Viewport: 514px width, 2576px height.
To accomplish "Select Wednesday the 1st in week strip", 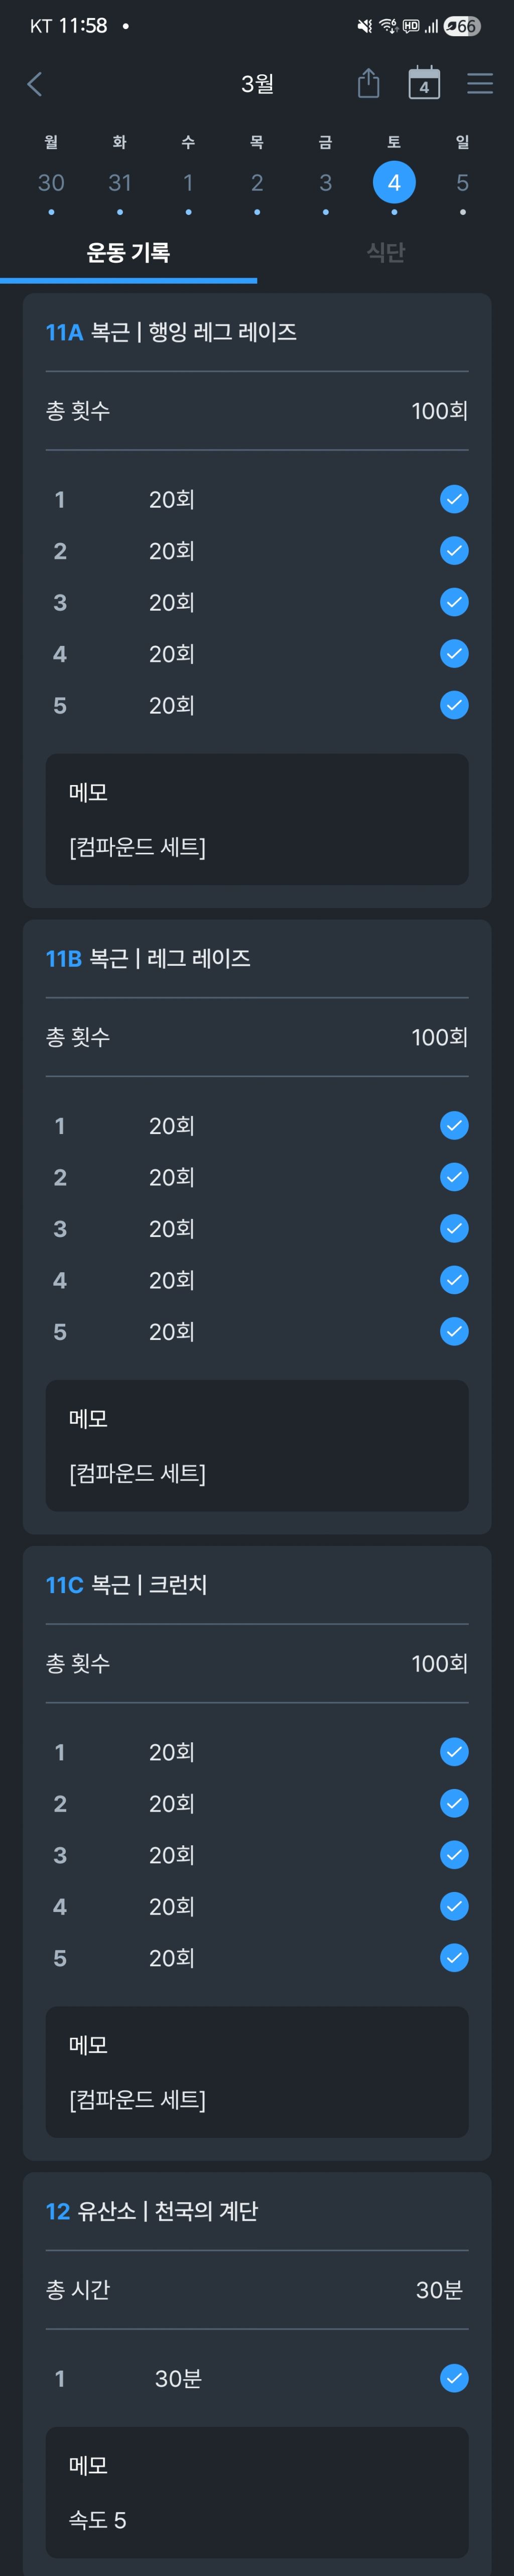I will (x=188, y=183).
